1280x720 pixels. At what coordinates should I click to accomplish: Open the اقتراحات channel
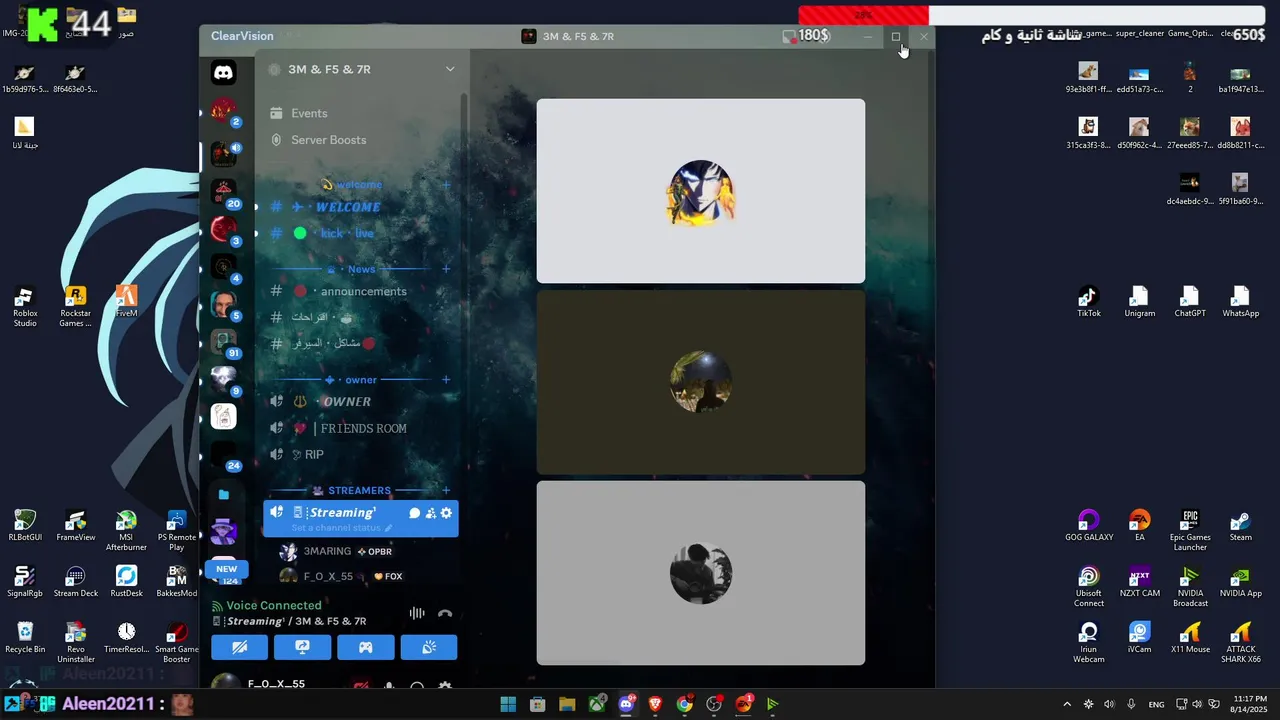click(361, 317)
